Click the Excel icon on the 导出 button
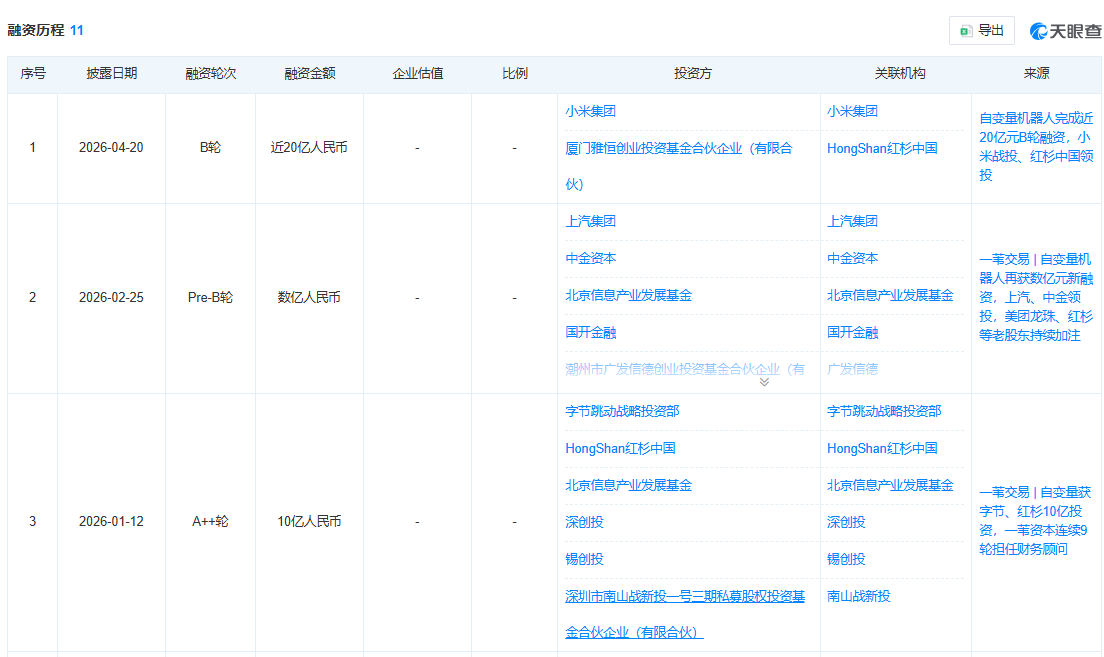Screen dimensions: 1104x657 (x=965, y=31)
